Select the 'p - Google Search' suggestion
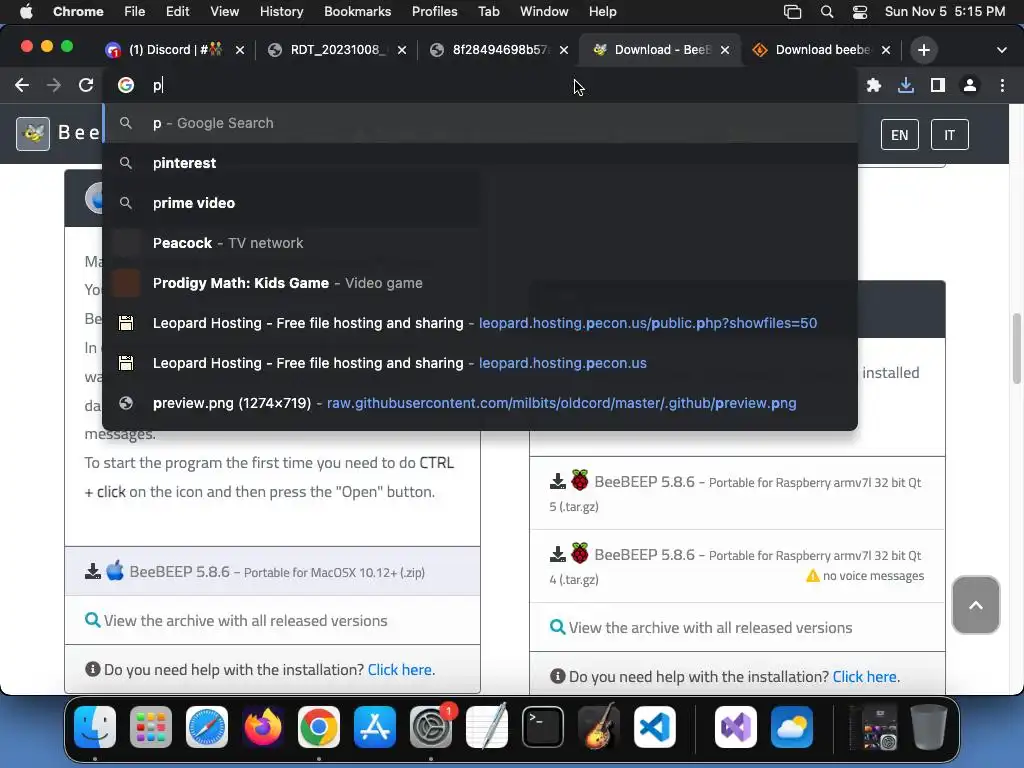 480,123
